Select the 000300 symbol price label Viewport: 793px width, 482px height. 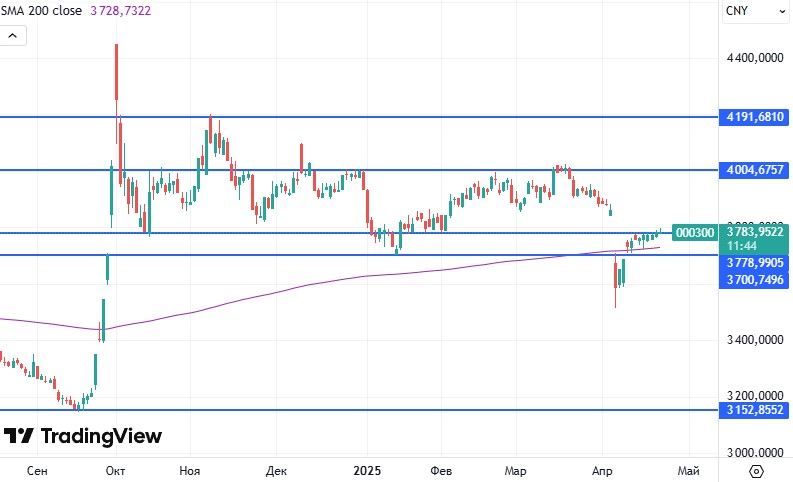tap(695, 232)
